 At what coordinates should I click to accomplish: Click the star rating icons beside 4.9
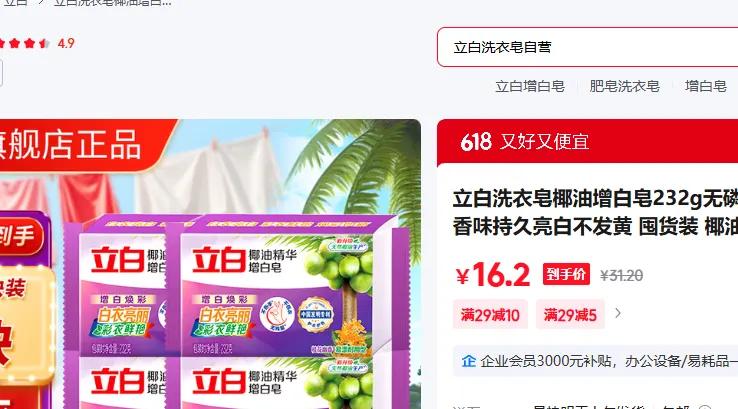(24, 43)
